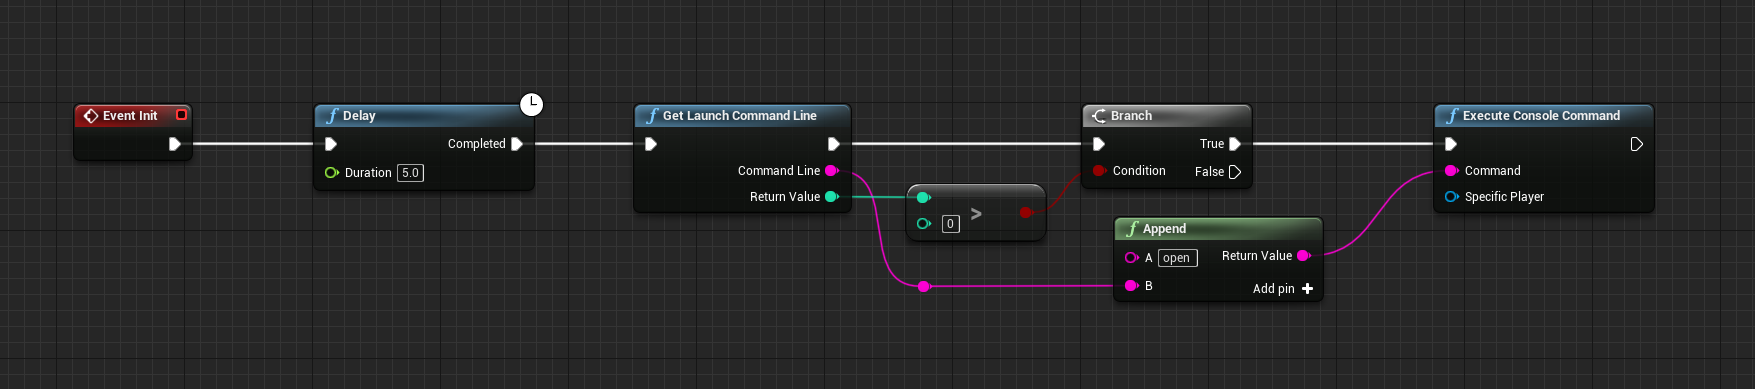Click the Delay Duration float pin

pyautogui.click(x=331, y=173)
